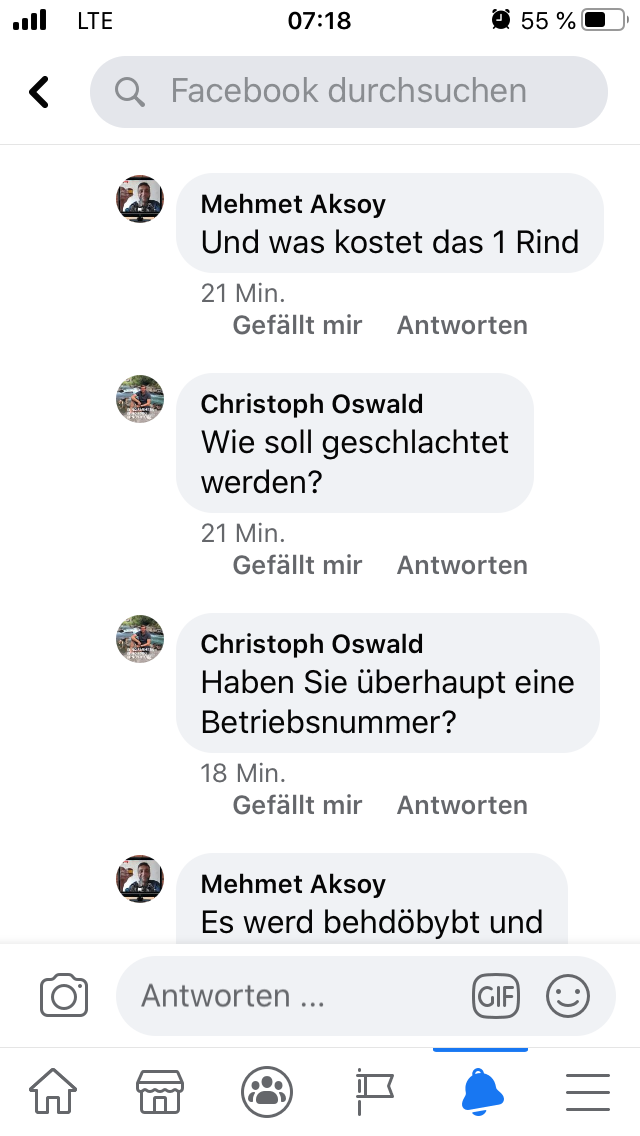Open the Notifications bell tab
The height and width of the screenshot is (1136, 640).
tap(481, 1090)
